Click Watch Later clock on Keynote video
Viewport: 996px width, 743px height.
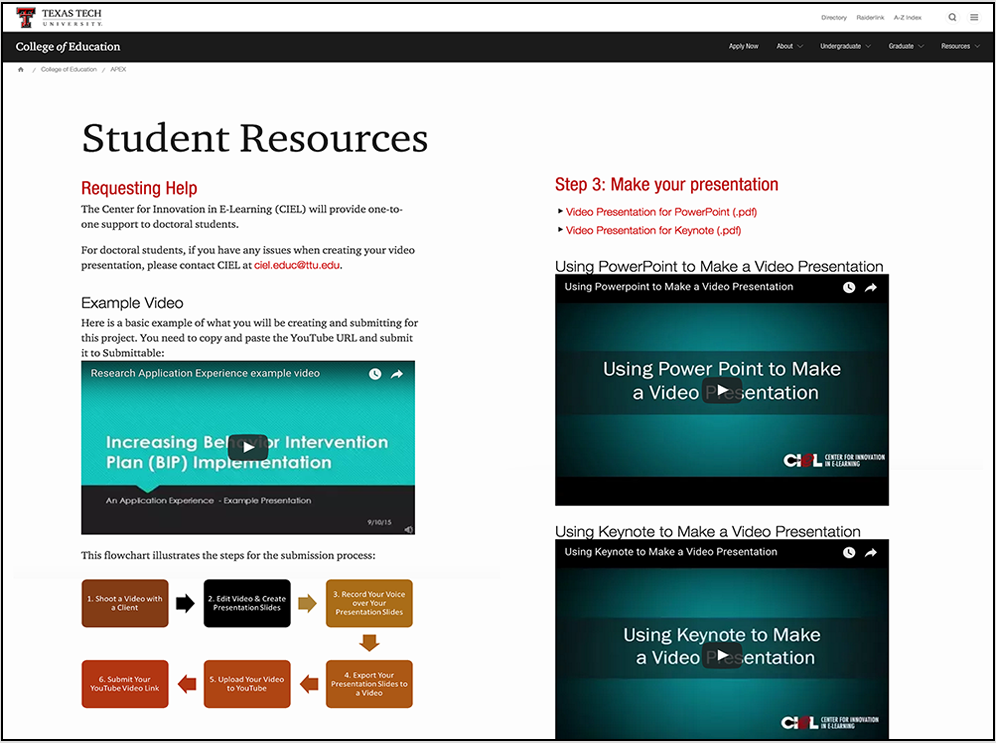(849, 552)
